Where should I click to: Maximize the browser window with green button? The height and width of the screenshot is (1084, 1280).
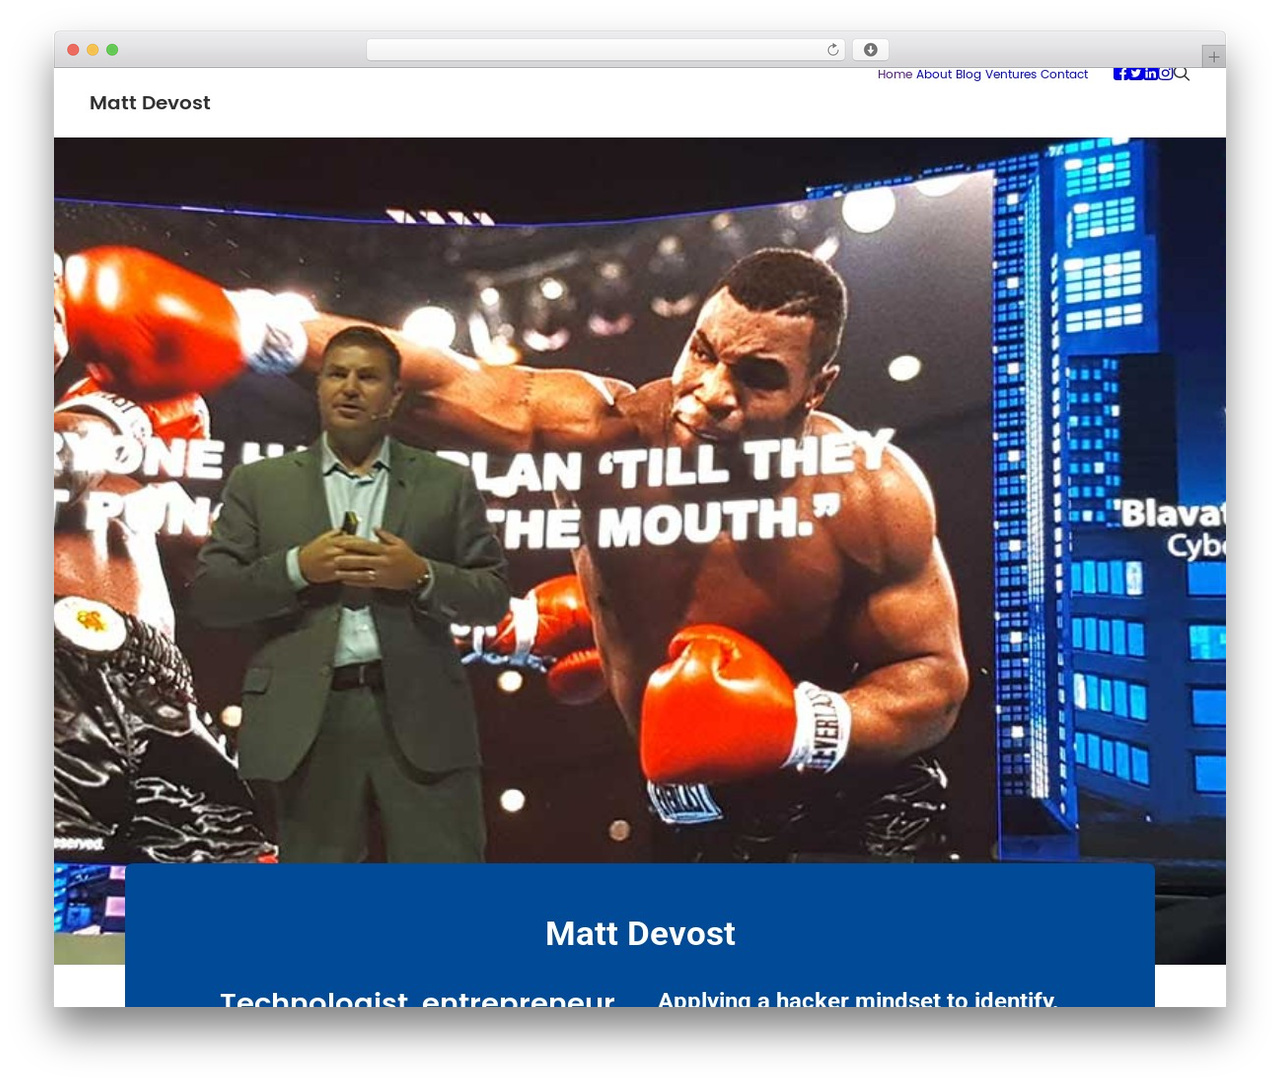coord(112,50)
